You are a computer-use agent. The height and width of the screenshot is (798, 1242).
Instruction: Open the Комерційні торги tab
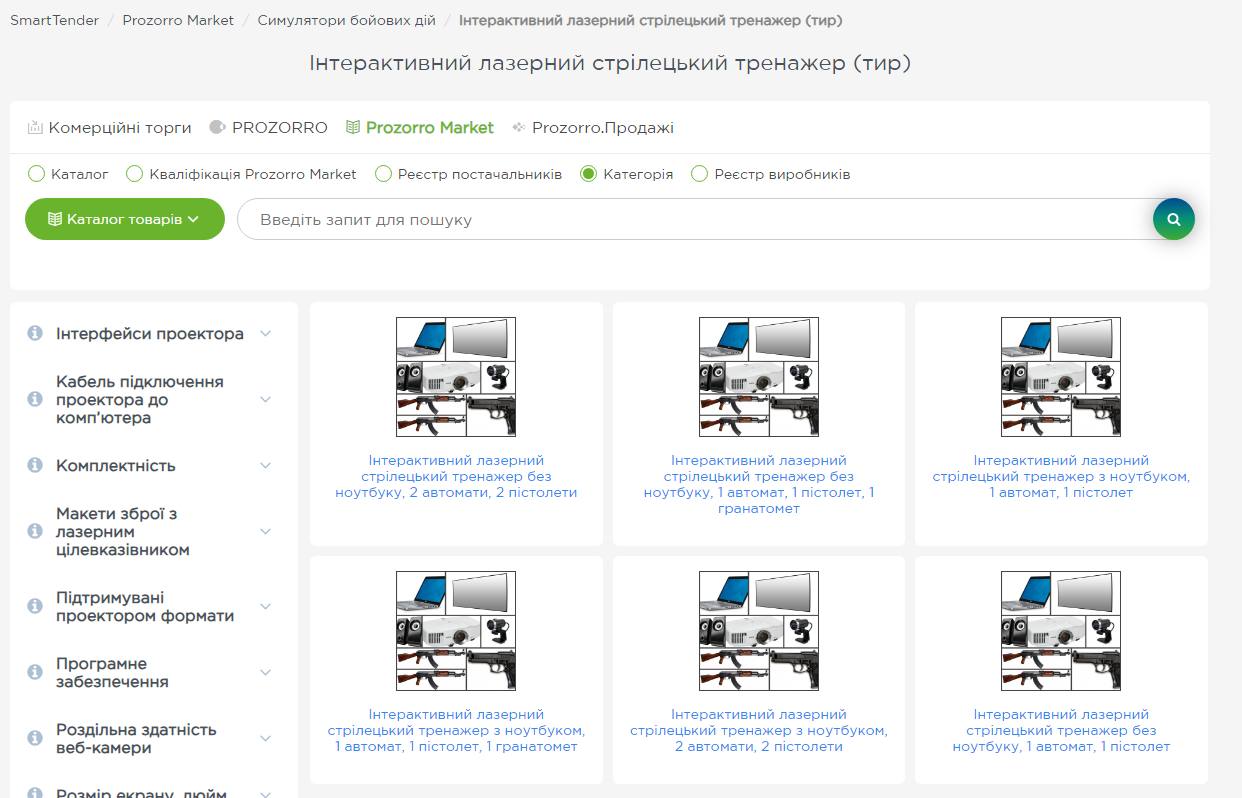(109, 128)
